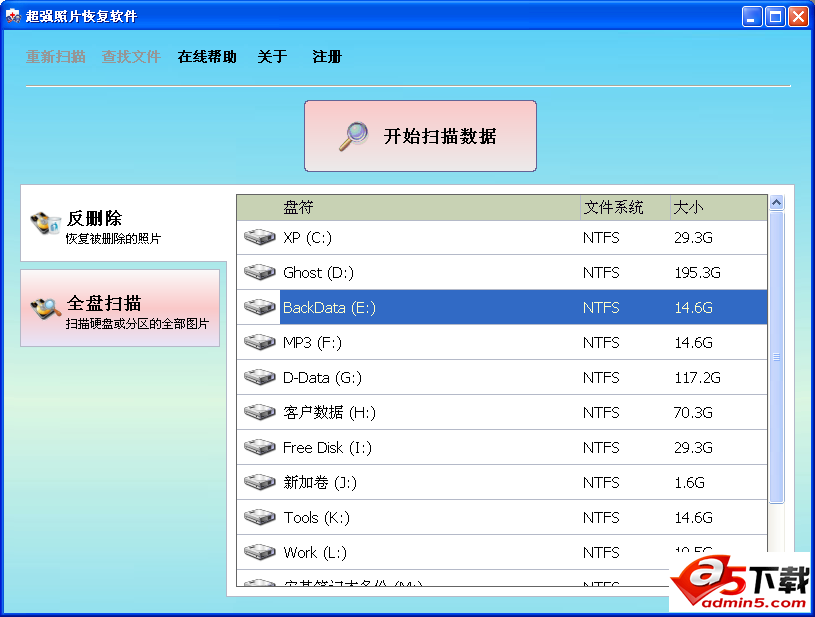The height and width of the screenshot is (617, 815).
Task: Click the disk icon beside MP3 (F:)
Action: tap(259, 342)
